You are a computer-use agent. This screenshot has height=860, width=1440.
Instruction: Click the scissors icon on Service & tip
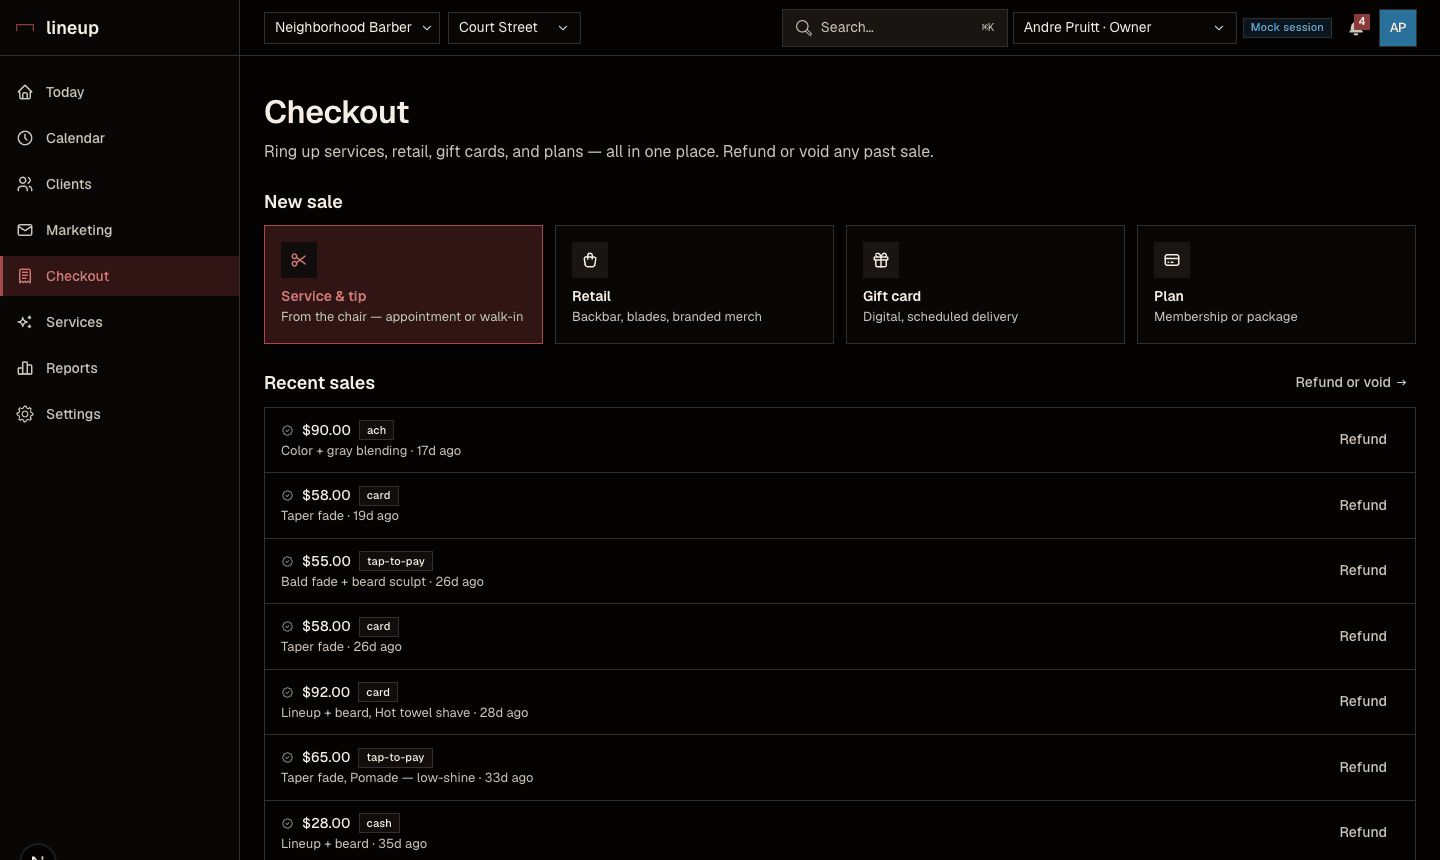pos(299,260)
